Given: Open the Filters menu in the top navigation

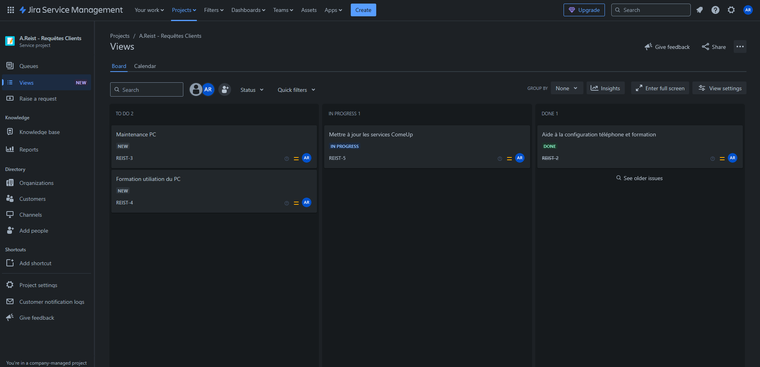Looking at the screenshot, I should point(214,10).
